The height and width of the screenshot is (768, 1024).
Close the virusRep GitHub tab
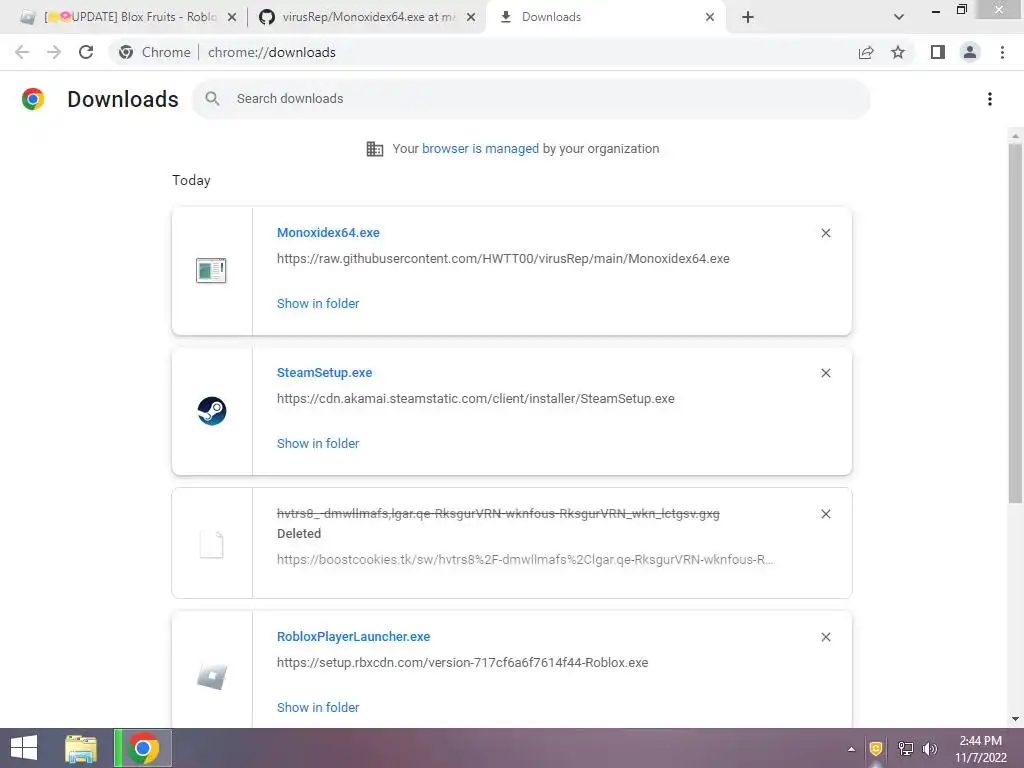tap(471, 17)
